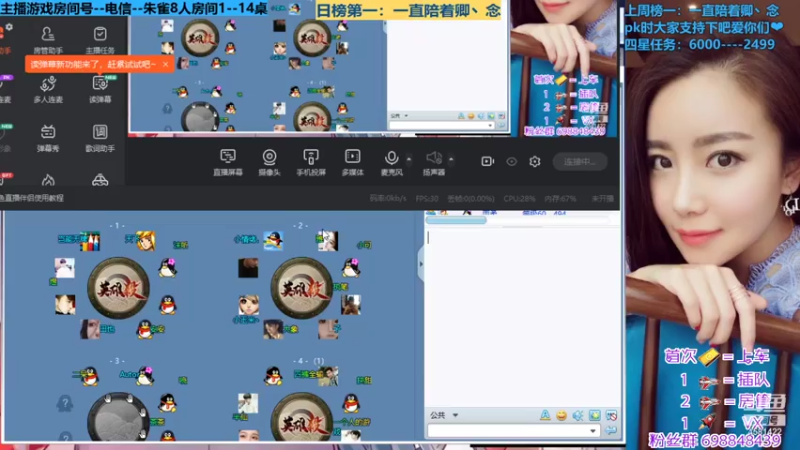Add 摄像头 camera source
The width and height of the screenshot is (800, 450).
point(269,163)
